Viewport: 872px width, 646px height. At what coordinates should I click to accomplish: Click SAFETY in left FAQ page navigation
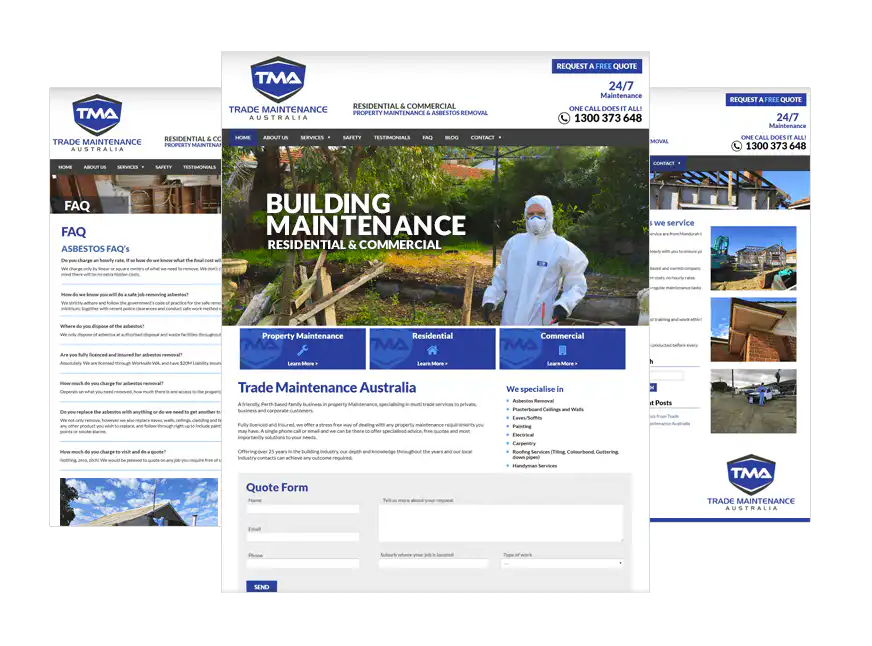[x=164, y=167]
